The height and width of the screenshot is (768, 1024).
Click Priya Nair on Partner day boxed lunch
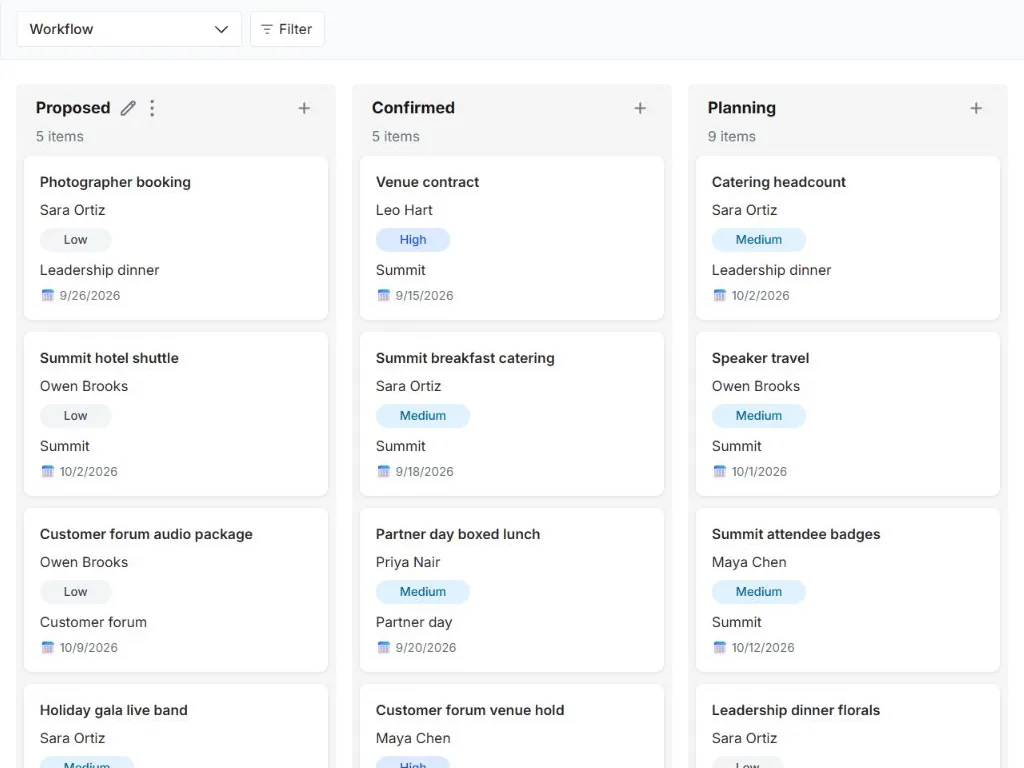(408, 562)
